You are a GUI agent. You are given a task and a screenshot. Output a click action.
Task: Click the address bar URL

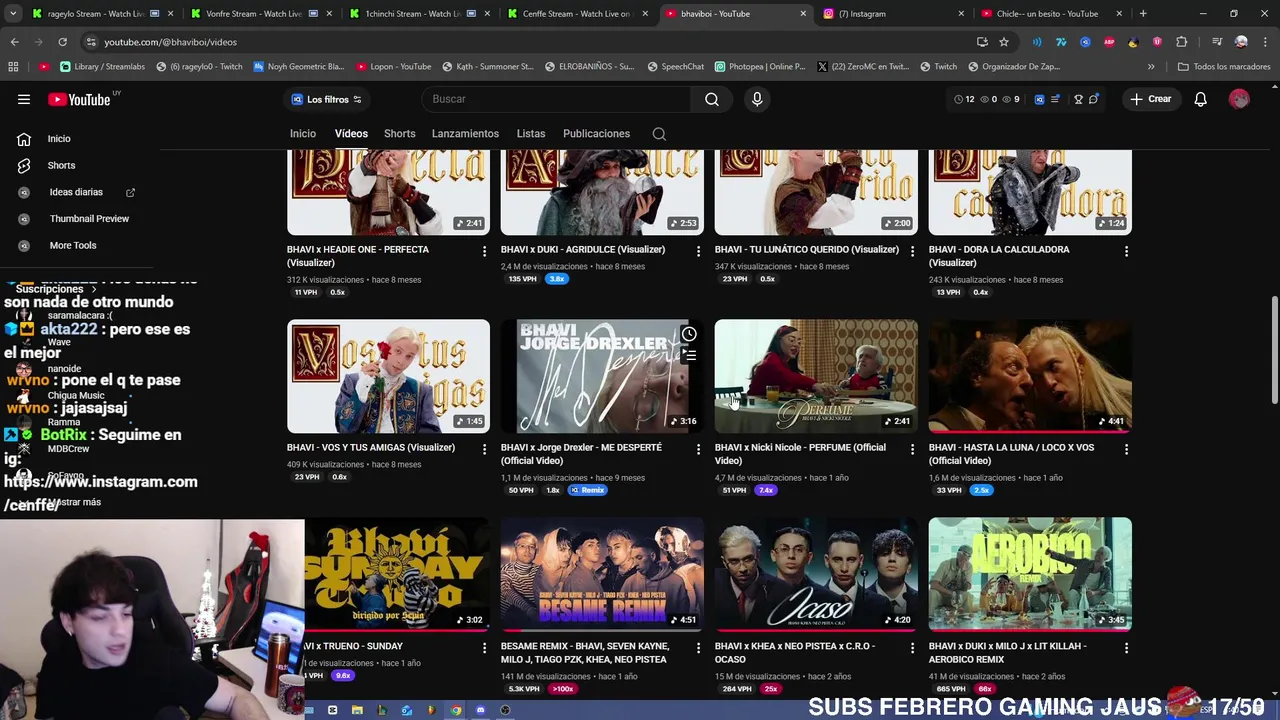[x=170, y=42]
